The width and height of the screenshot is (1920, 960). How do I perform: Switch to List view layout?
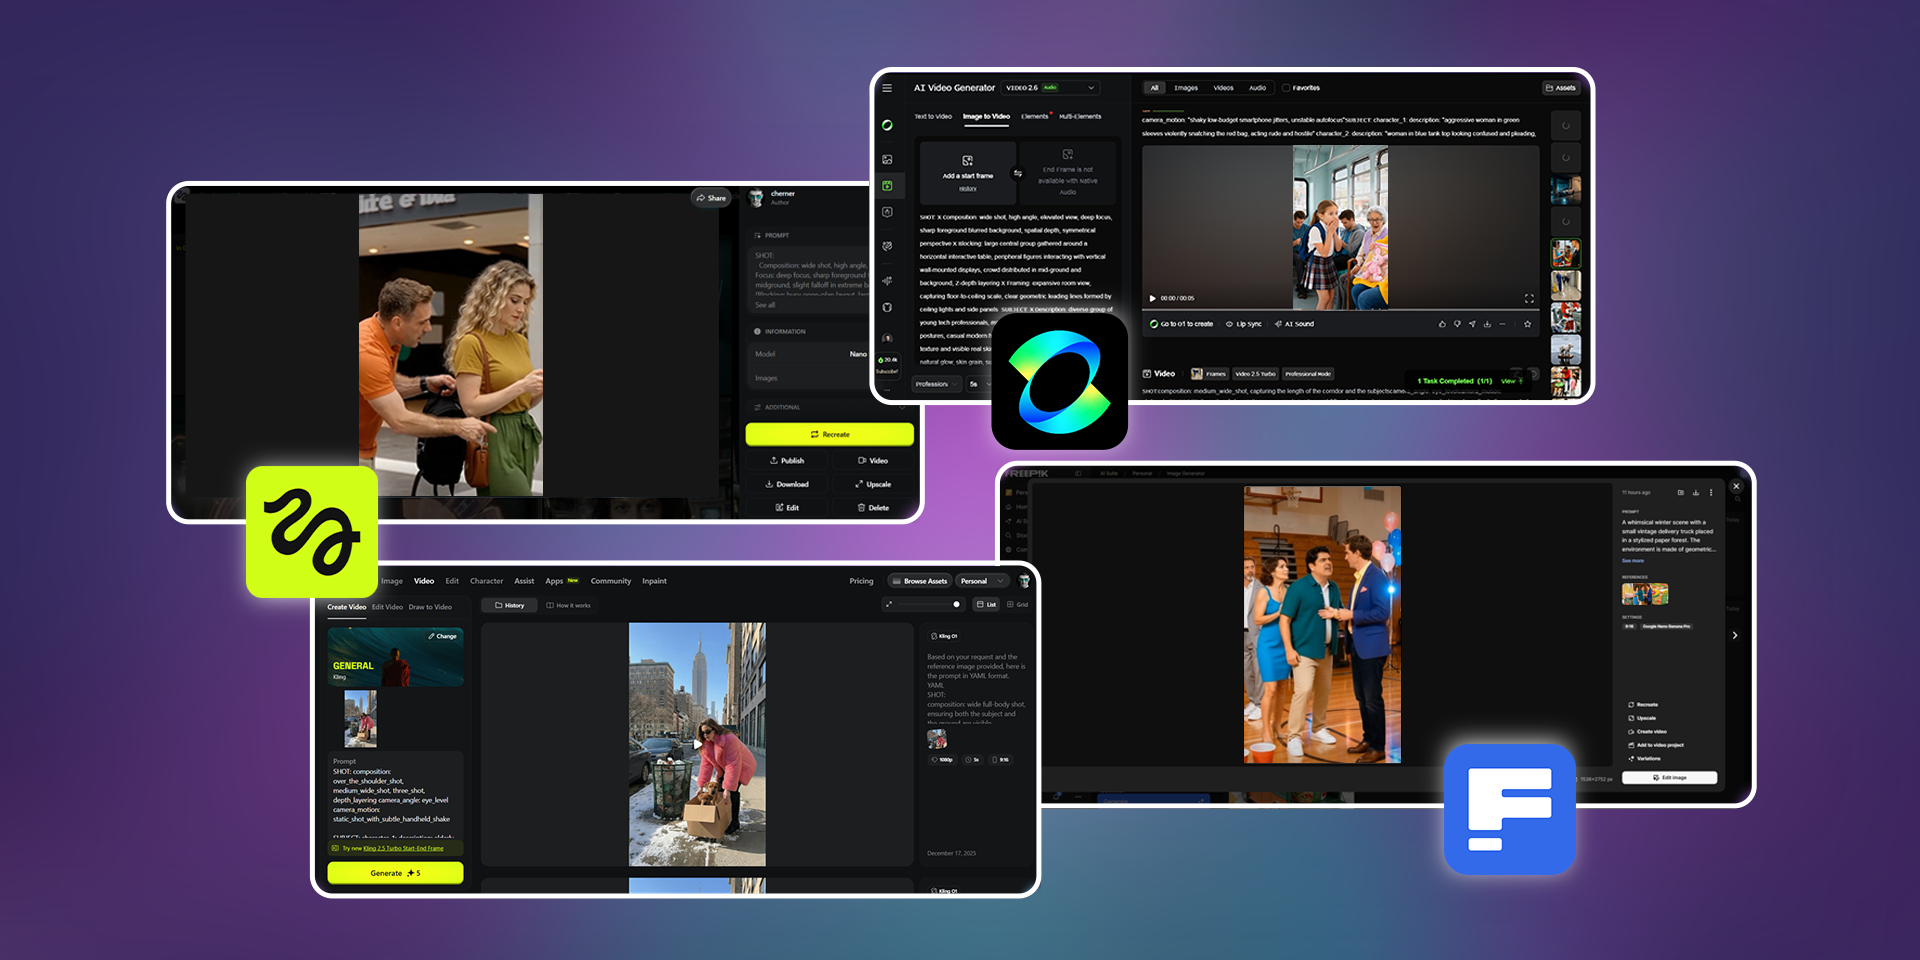[986, 605]
